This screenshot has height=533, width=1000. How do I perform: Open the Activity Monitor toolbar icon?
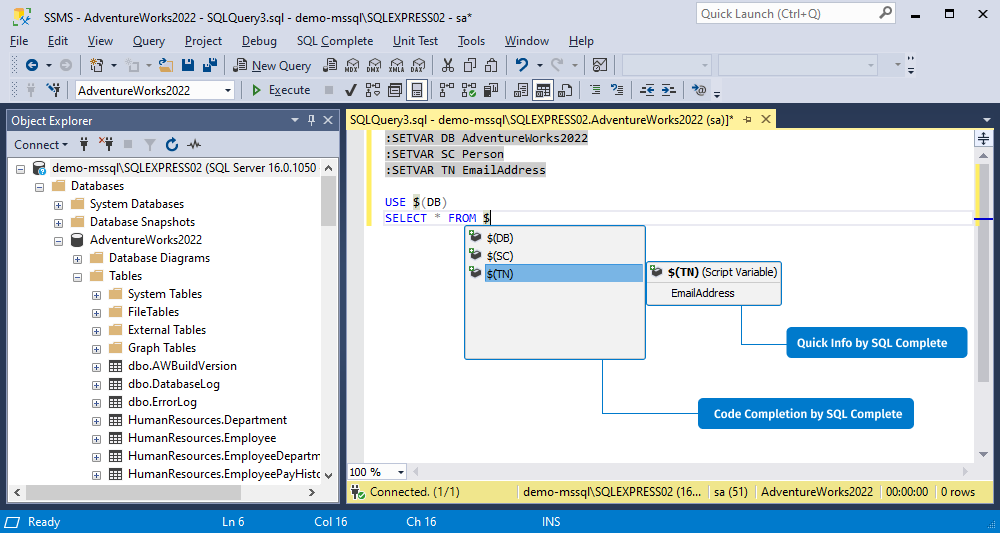(x=599, y=65)
